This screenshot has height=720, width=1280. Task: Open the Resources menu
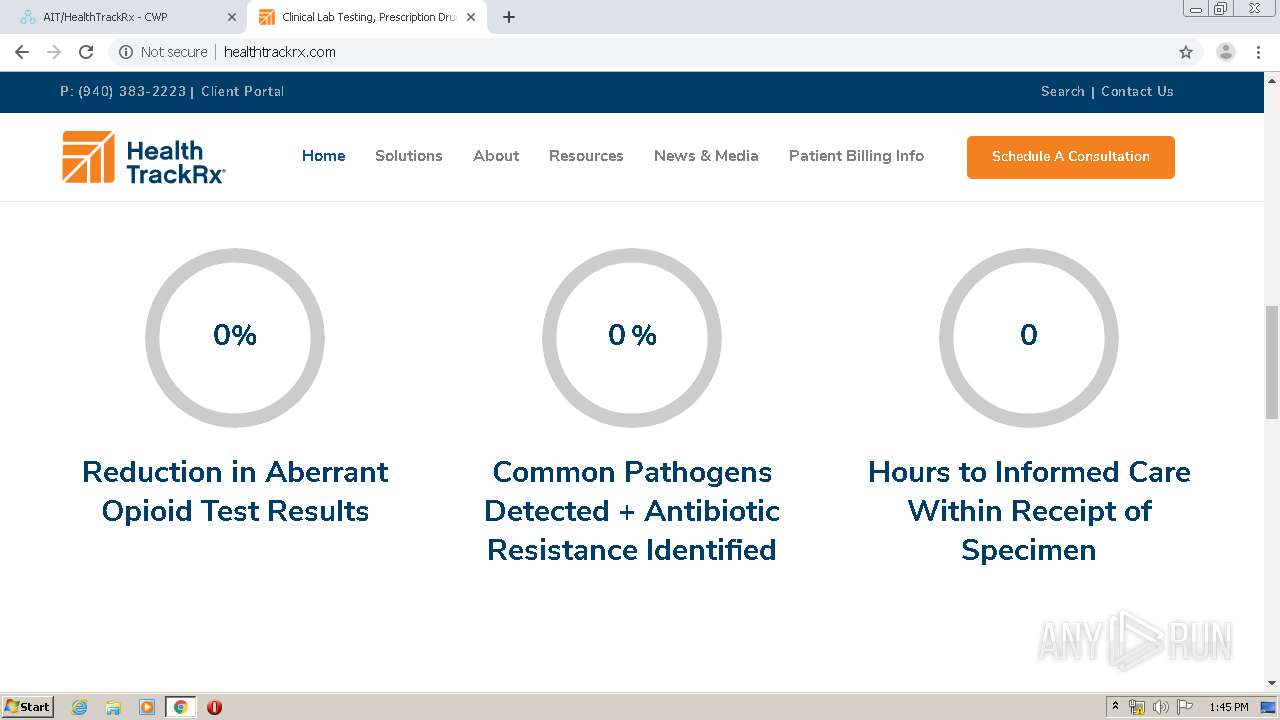tap(586, 156)
